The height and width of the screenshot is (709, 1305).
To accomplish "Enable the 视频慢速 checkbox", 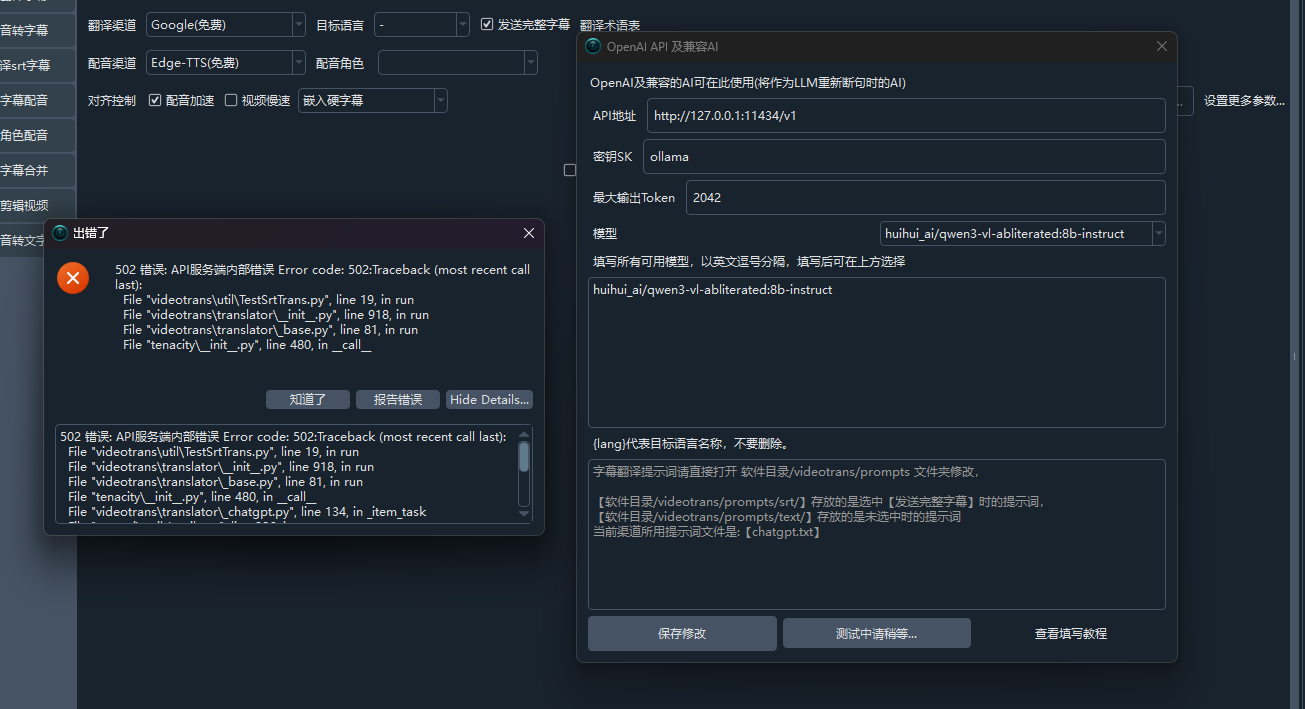I will [231, 100].
